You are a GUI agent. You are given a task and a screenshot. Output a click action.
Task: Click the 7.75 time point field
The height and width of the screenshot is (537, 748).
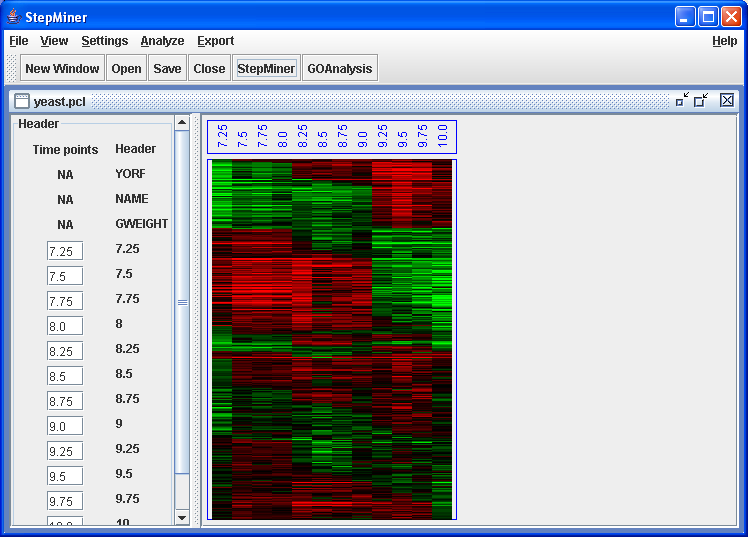tap(65, 301)
